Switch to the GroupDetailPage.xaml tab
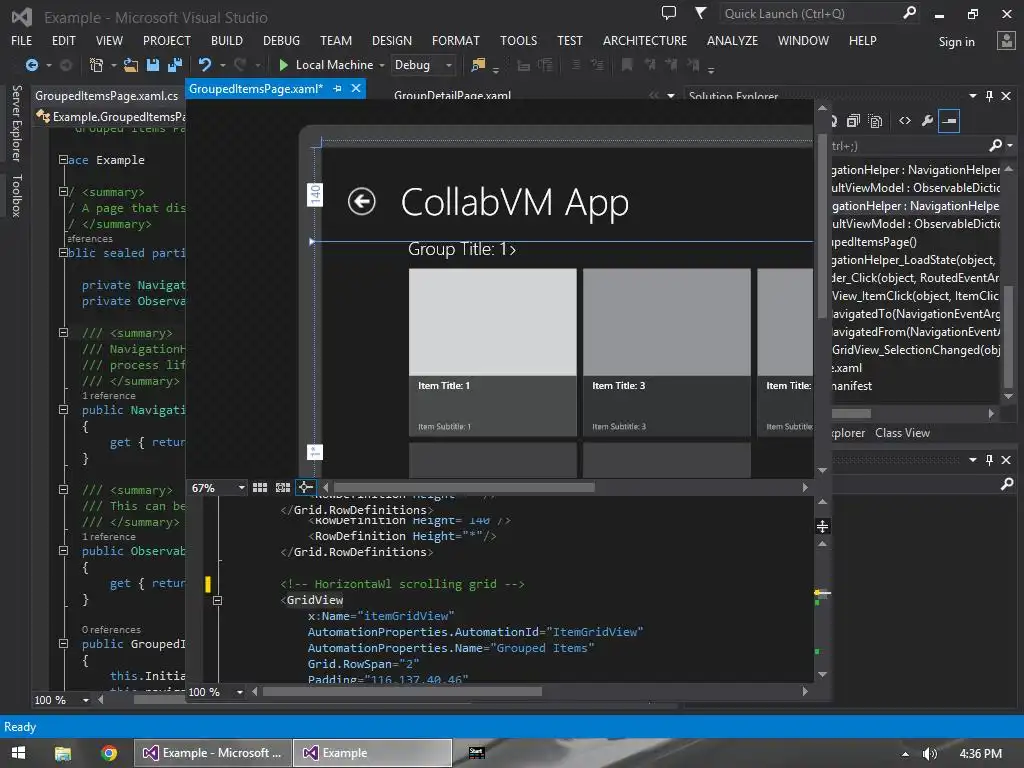 pyautogui.click(x=453, y=95)
